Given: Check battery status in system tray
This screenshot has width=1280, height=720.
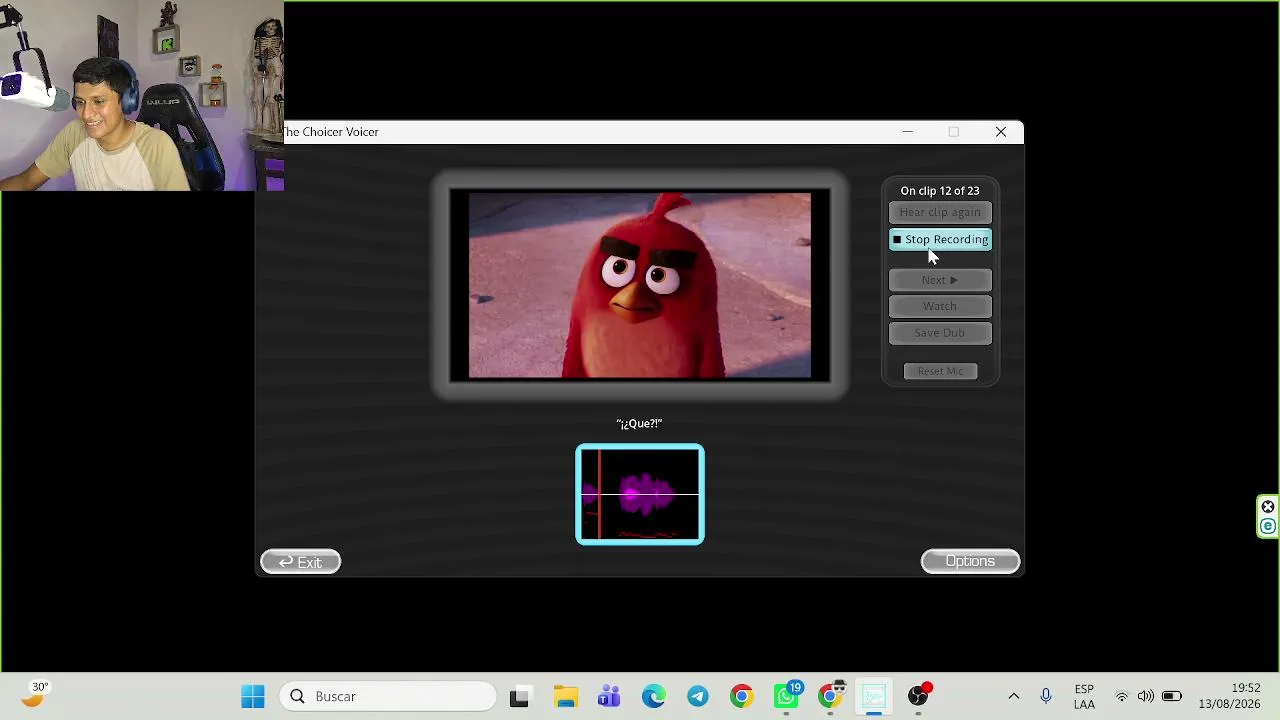Looking at the screenshot, I should (x=1171, y=696).
